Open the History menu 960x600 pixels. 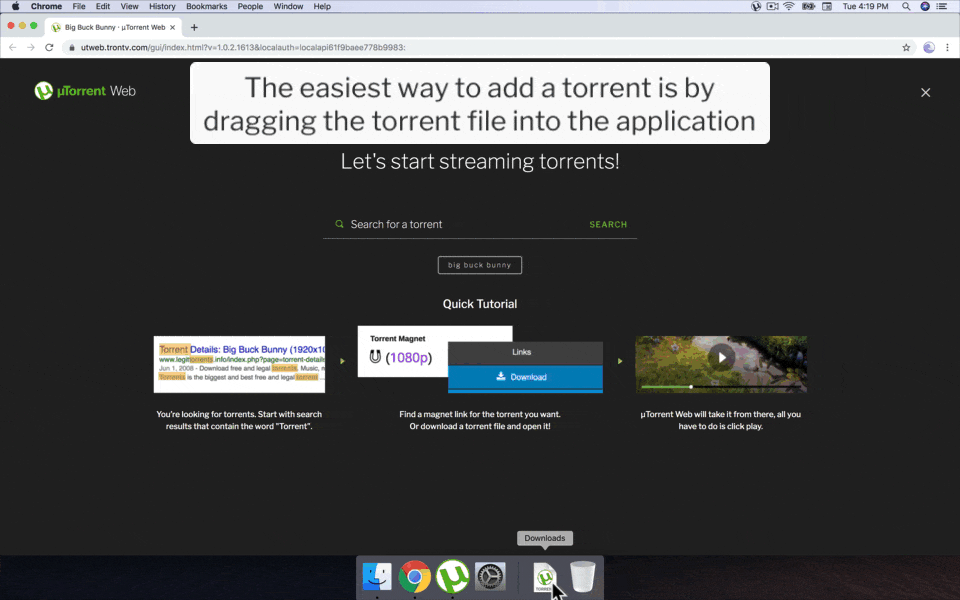[162, 6]
